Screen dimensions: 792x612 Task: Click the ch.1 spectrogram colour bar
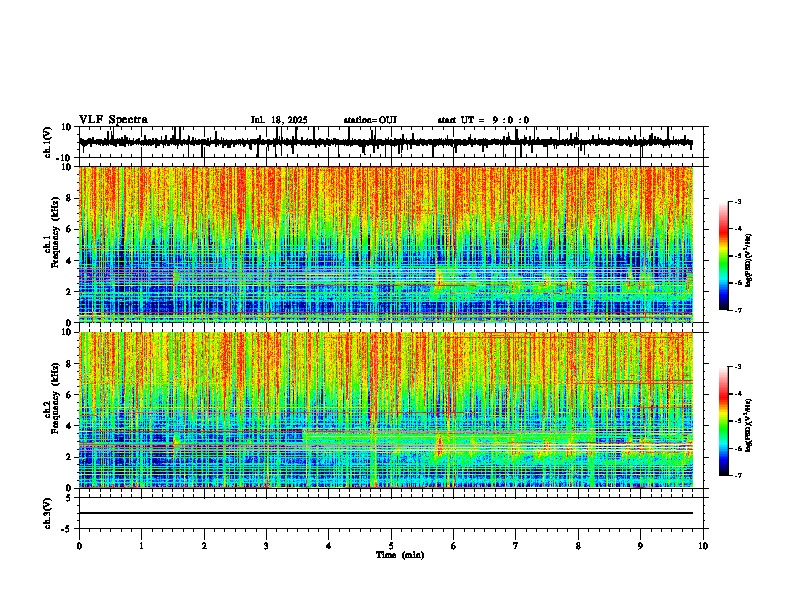click(x=724, y=256)
